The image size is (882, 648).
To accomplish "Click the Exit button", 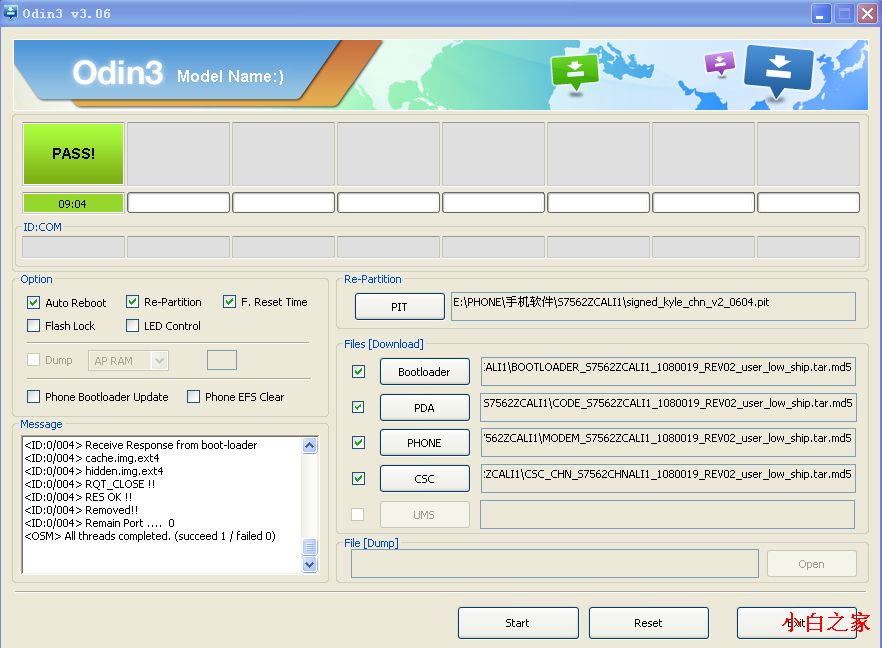I will tap(796, 623).
